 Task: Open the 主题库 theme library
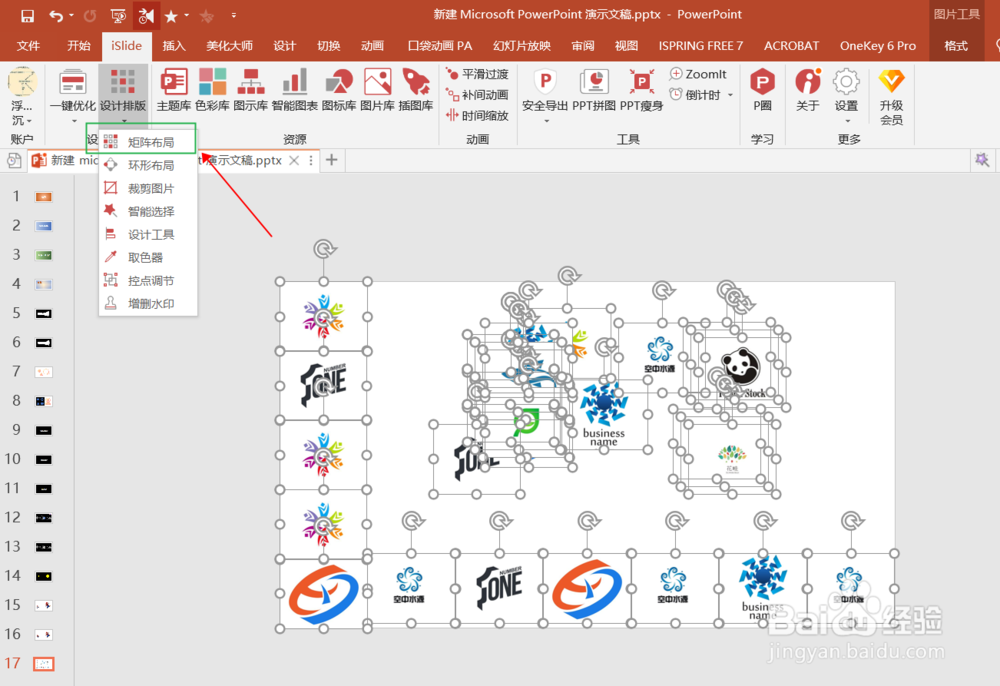coord(173,90)
